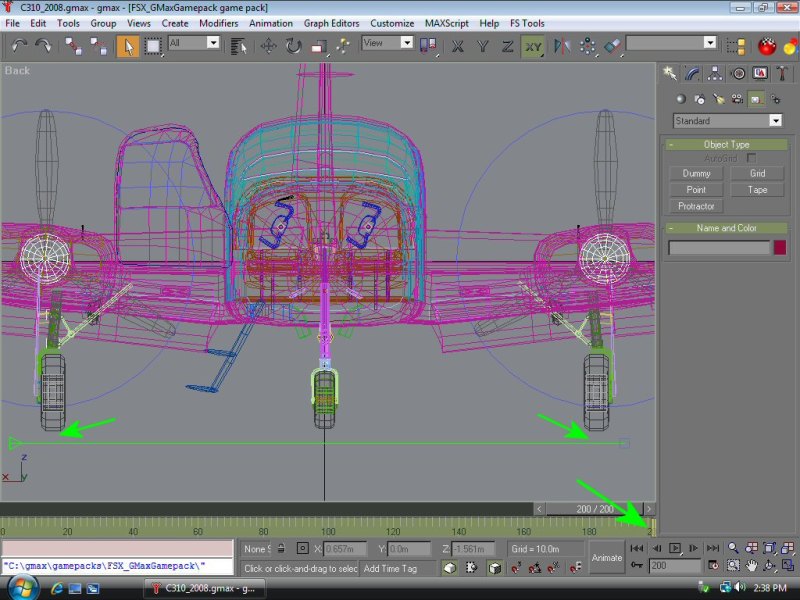Click the Dummy helper button
This screenshot has height=600, width=800.
coord(697,173)
